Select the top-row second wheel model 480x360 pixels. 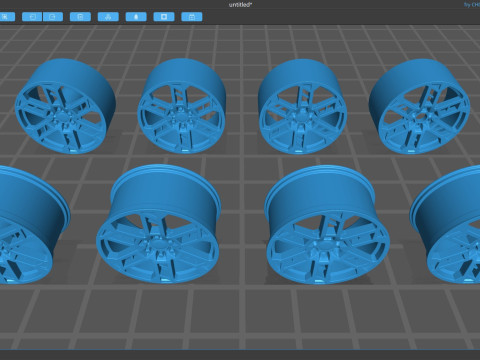coord(182,106)
